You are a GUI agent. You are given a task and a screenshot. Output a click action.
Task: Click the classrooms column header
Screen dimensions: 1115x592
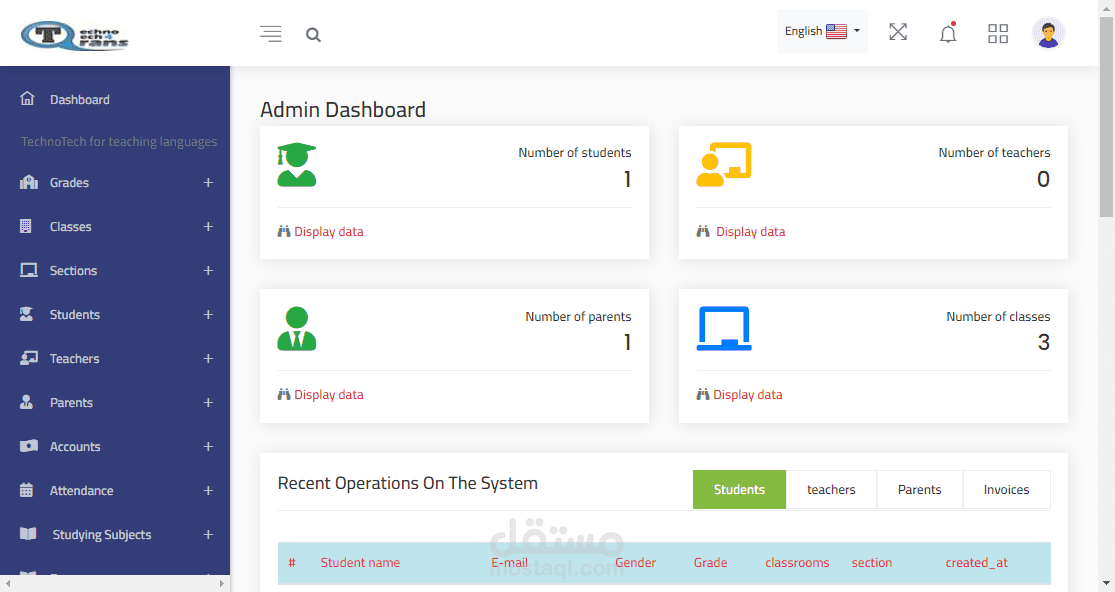point(797,563)
